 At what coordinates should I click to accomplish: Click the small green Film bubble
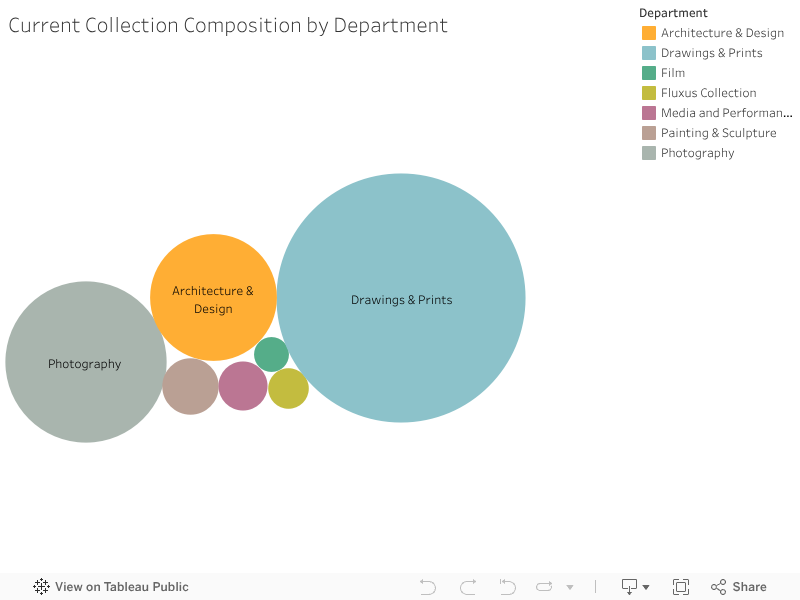271,354
